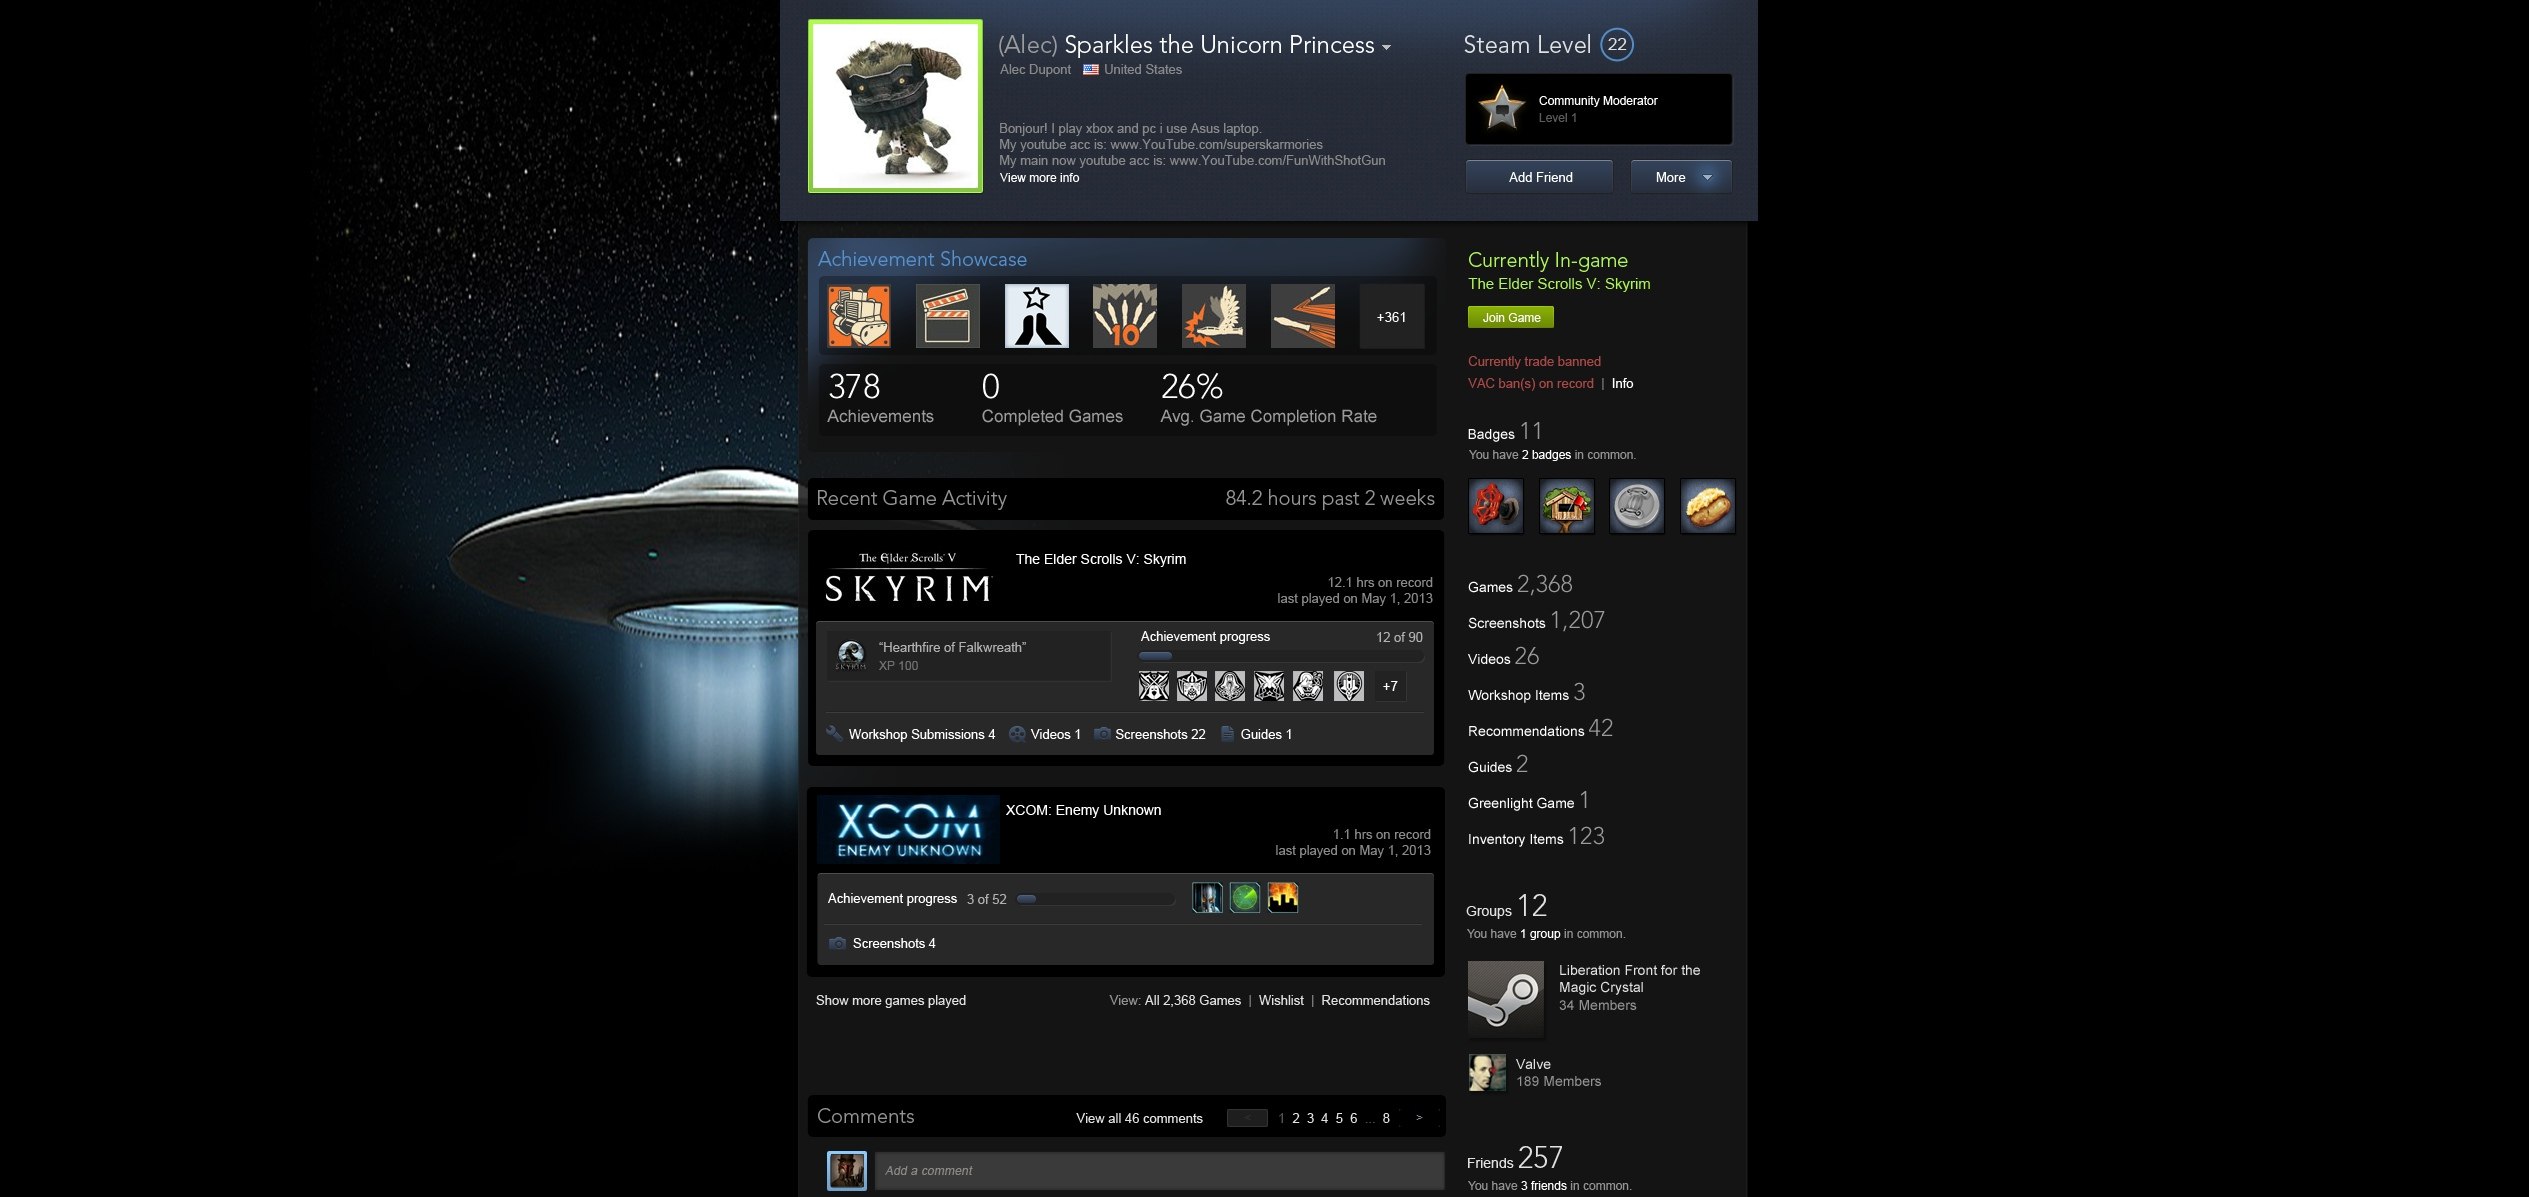
Task: Click the Steam Level 22 badge circle
Action: coord(1617,44)
